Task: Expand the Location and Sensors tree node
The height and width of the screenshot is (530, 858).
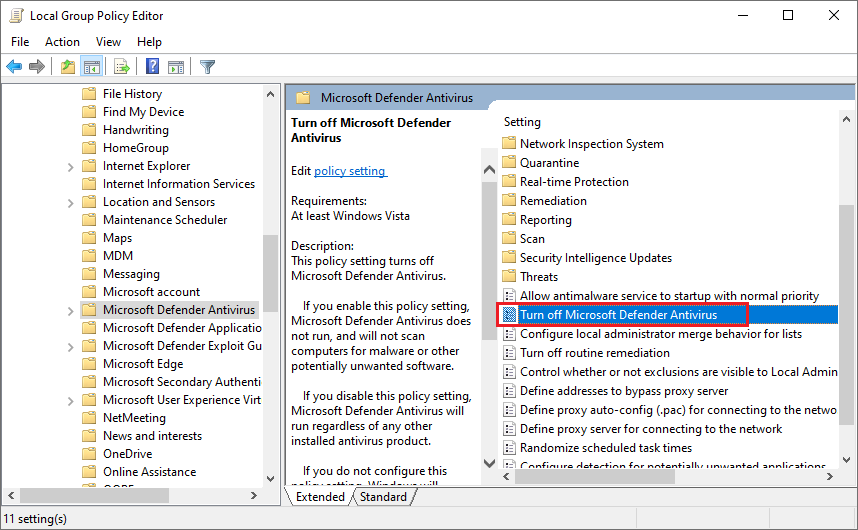Action: click(70, 203)
